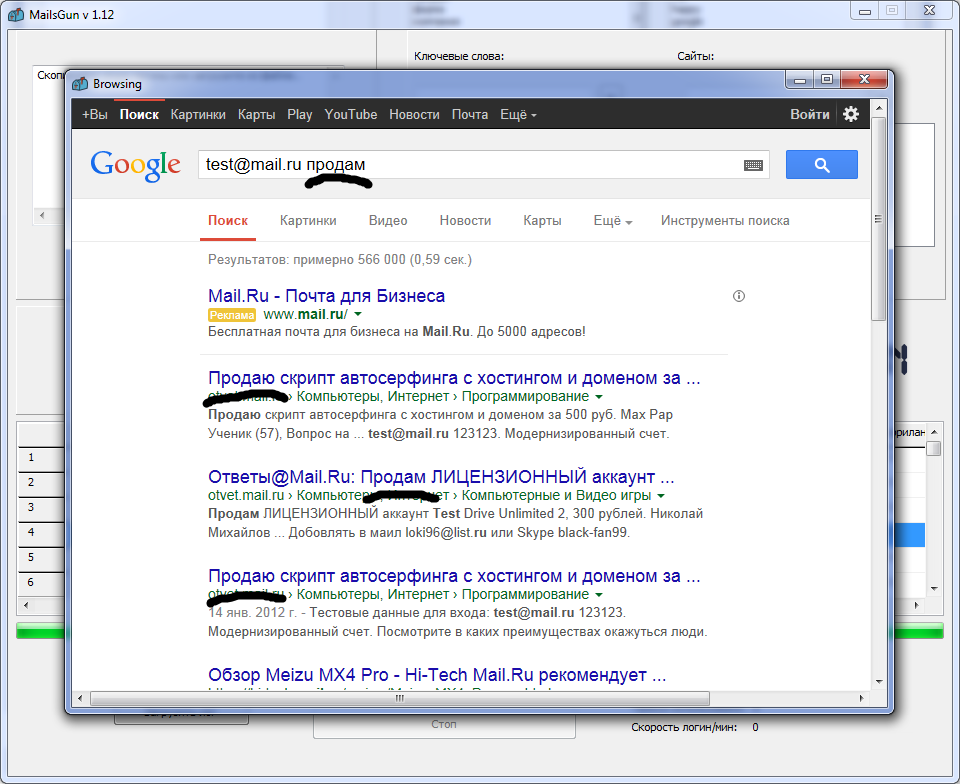Open Картинки in the black Google bar

pyautogui.click(x=198, y=114)
